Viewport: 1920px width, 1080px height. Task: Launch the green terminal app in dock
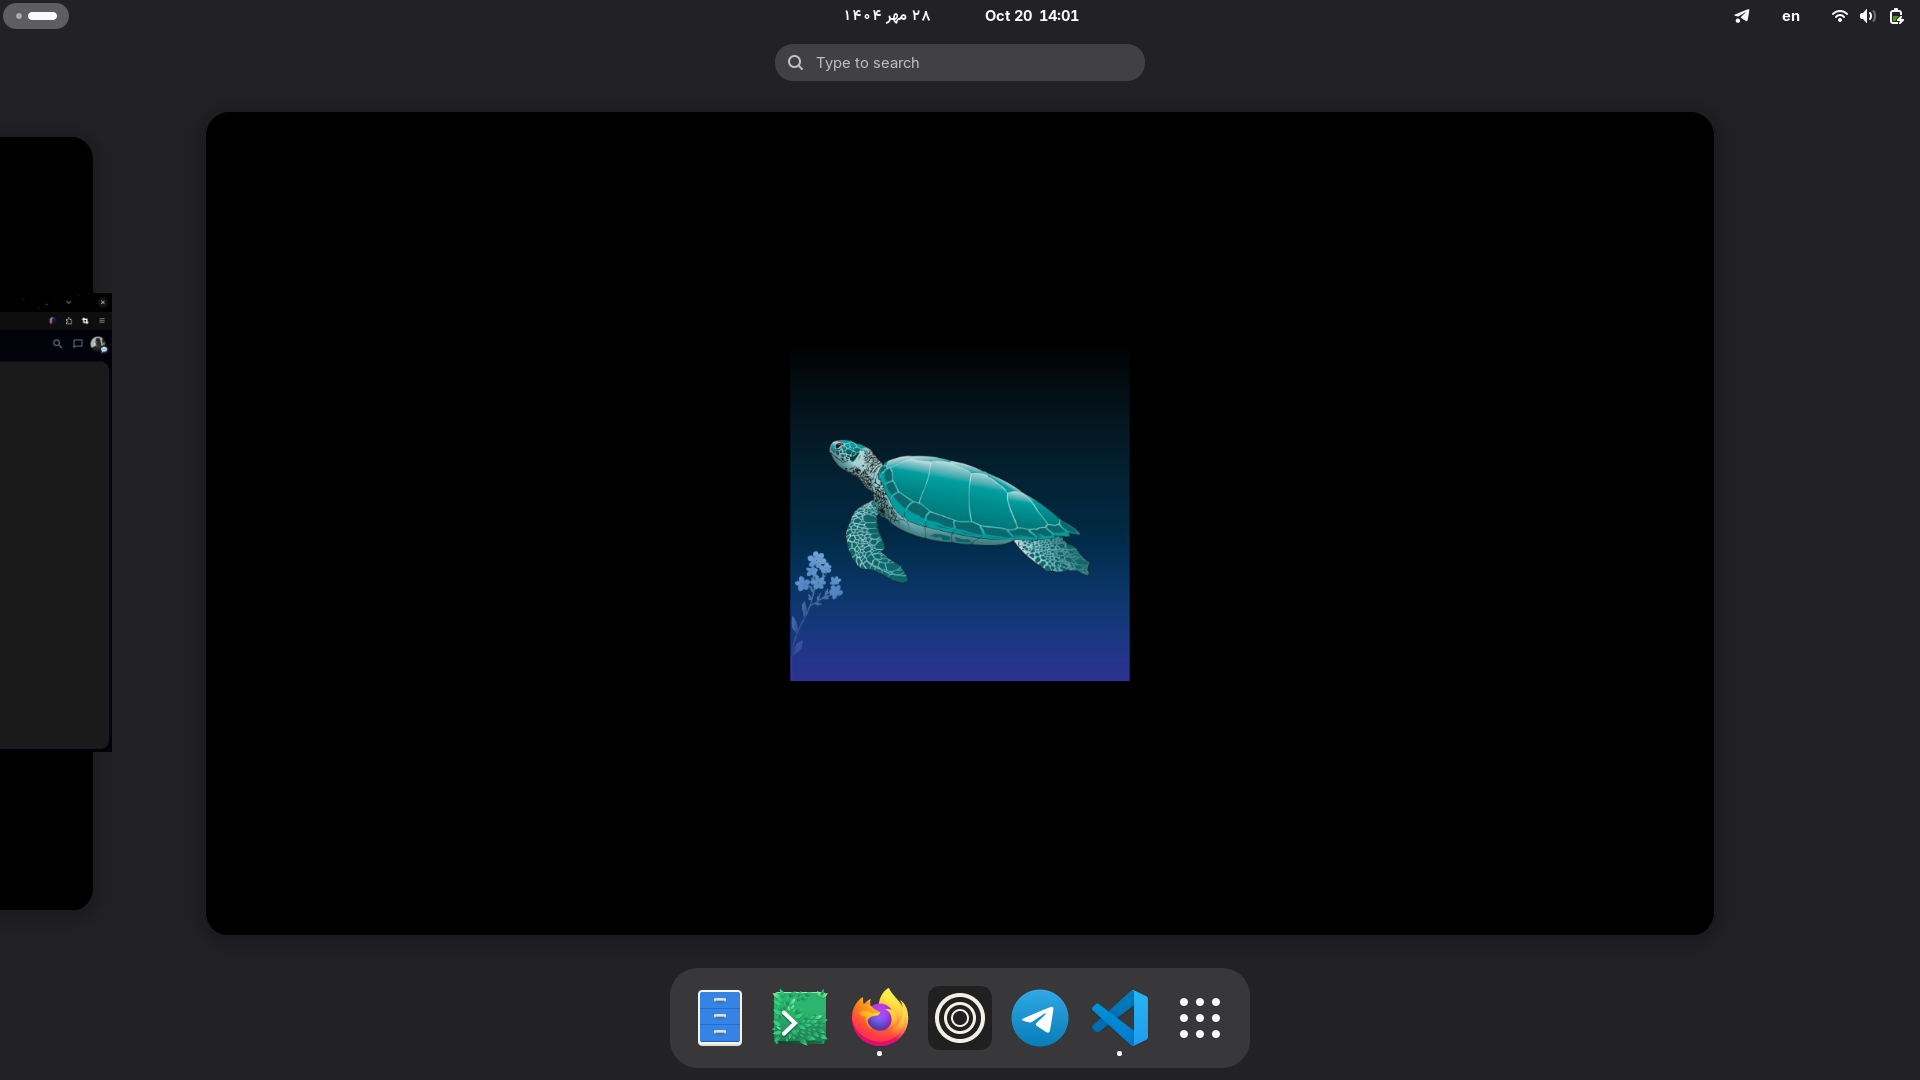point(800,1018)
